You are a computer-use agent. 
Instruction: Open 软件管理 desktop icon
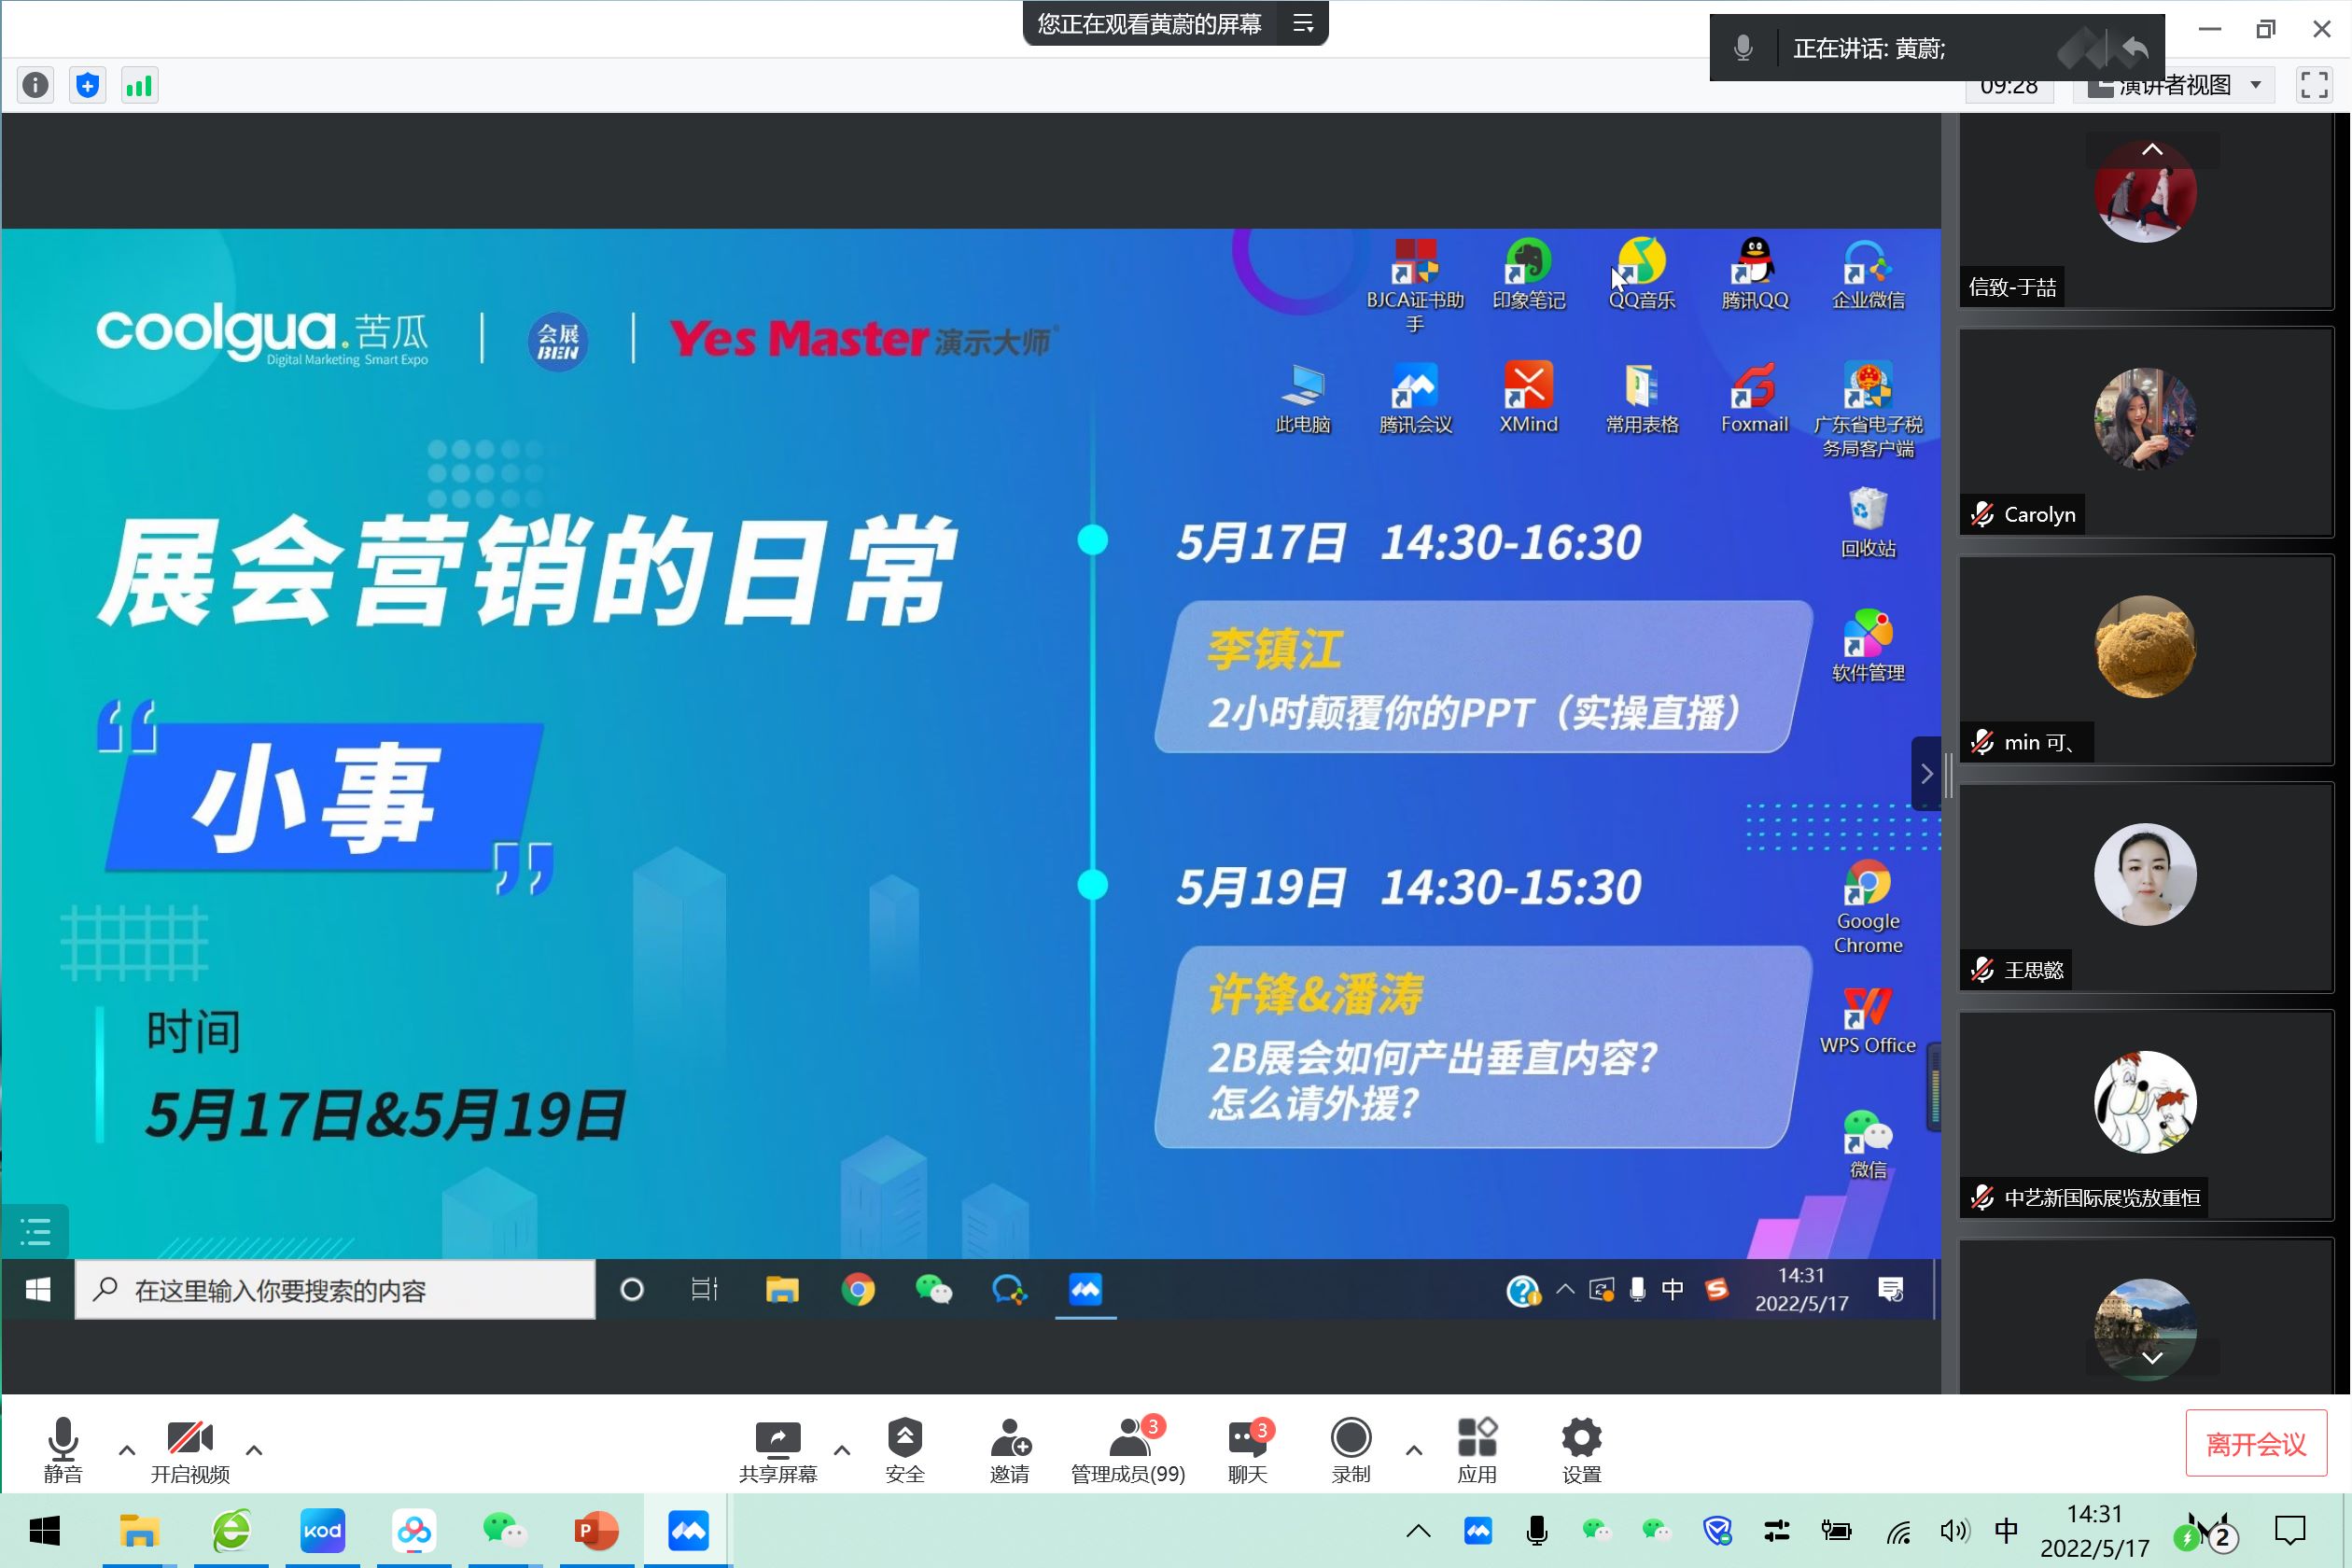(1868, 646)
